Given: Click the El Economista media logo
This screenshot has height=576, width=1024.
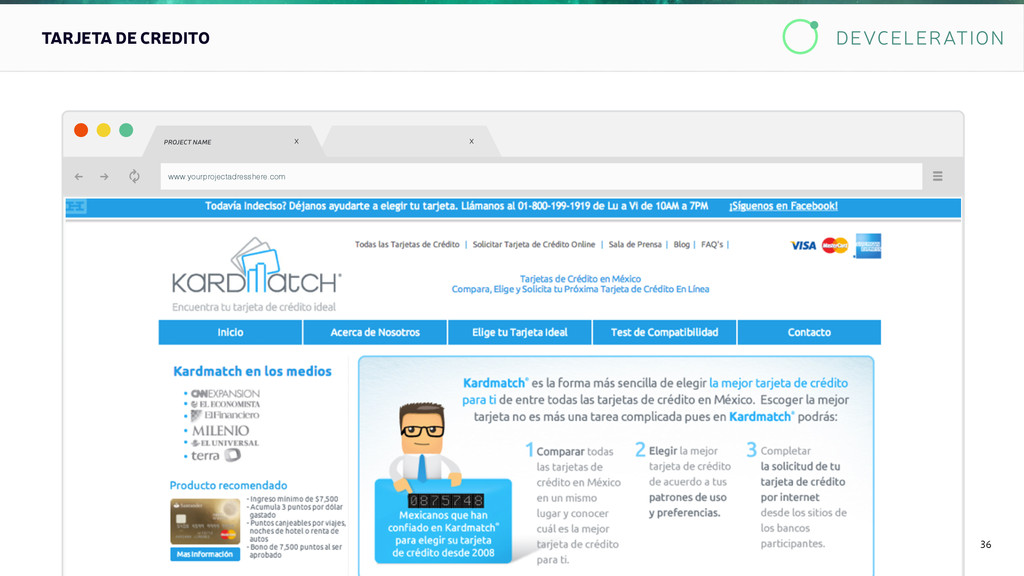Looking at the screenshot, I should (x=225, y=404).
